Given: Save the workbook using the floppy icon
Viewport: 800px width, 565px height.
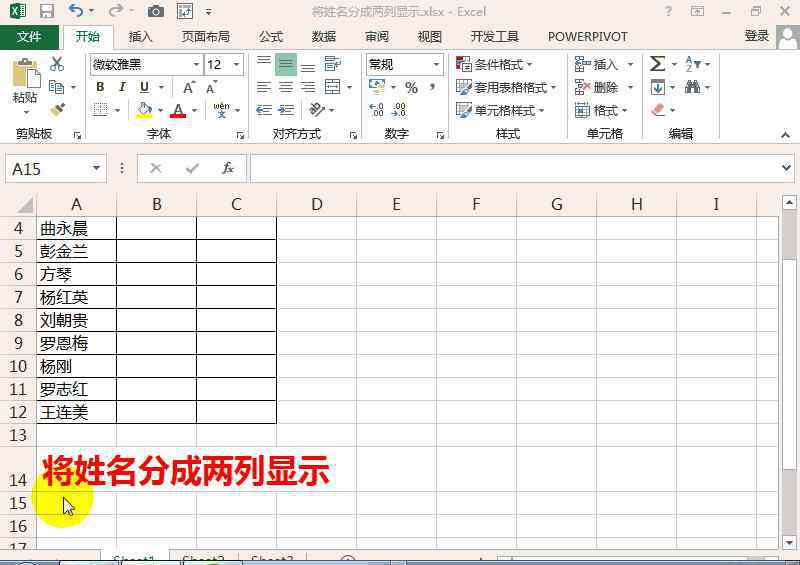Looking at the screenshot, I should [x=46, y=11].
